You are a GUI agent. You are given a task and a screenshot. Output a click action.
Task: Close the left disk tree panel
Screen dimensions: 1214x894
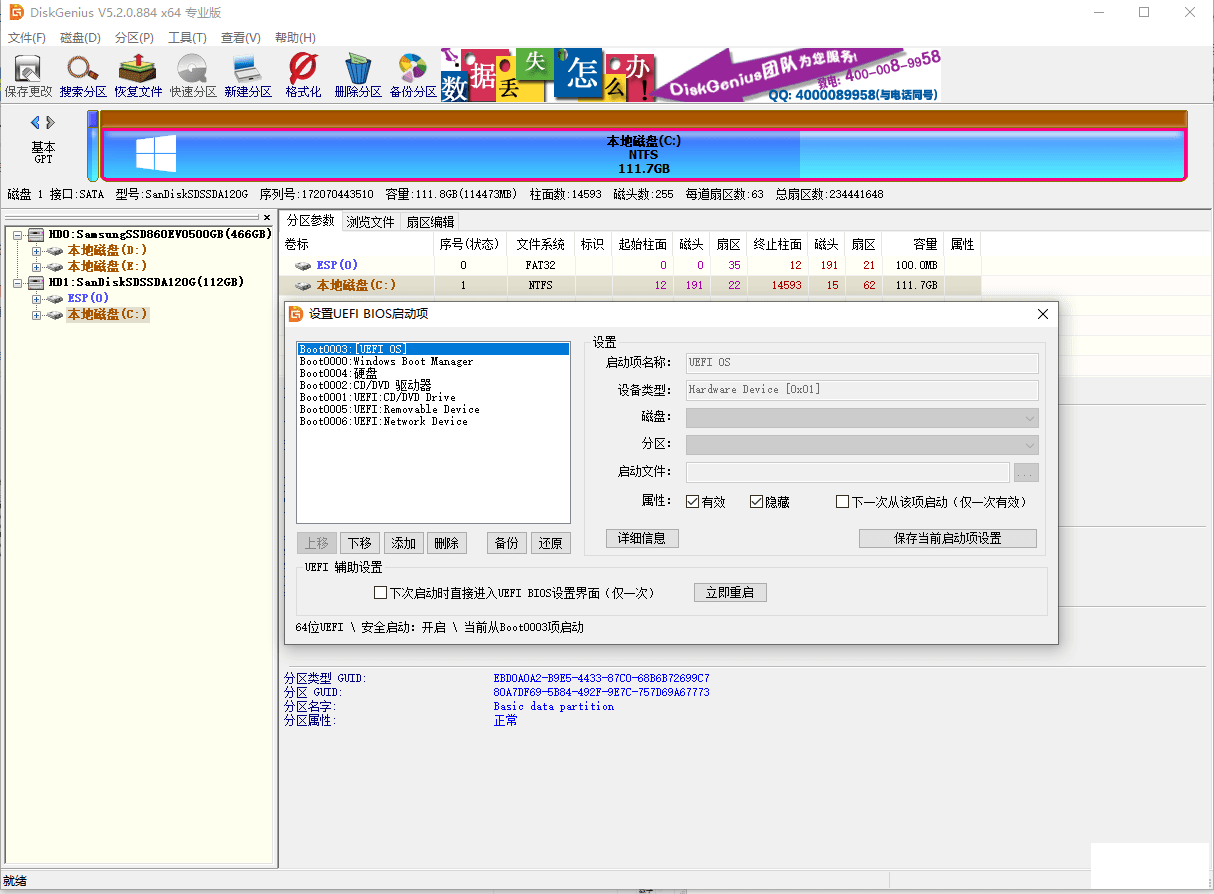tap(267, 217)
